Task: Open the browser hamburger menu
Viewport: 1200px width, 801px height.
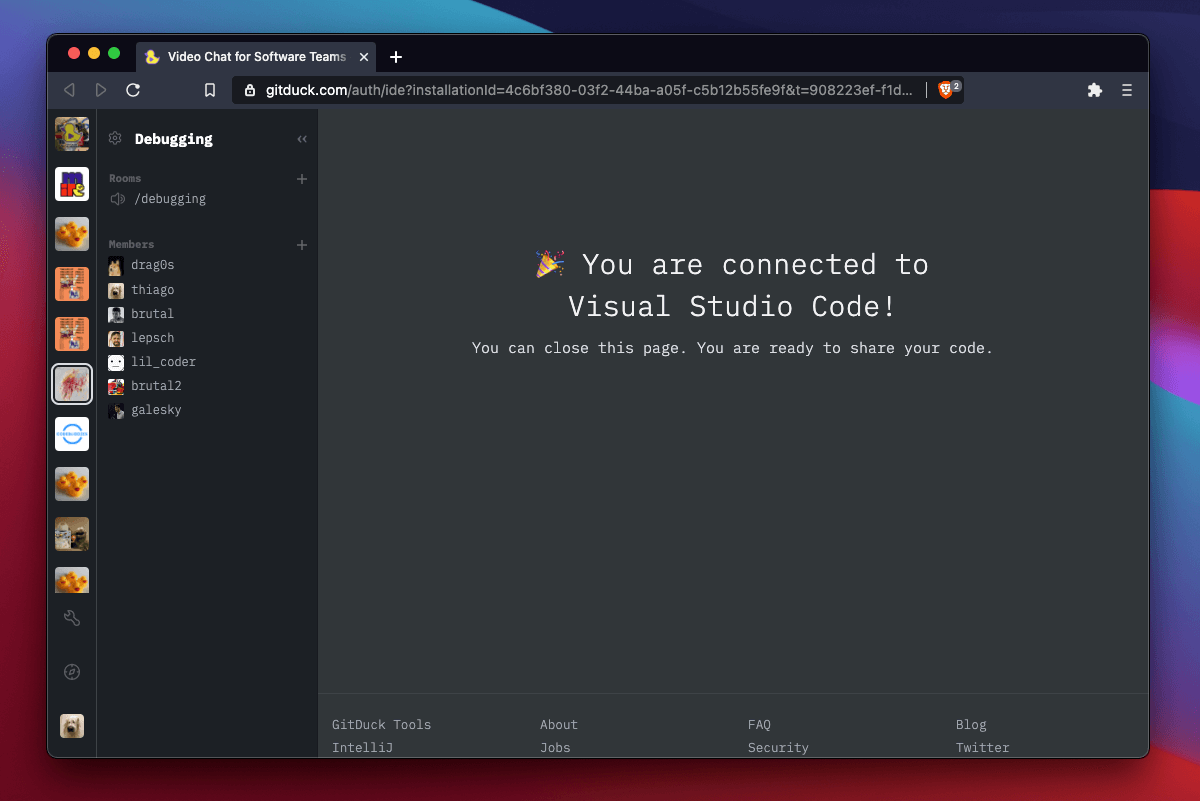Action: point(1127,90)
